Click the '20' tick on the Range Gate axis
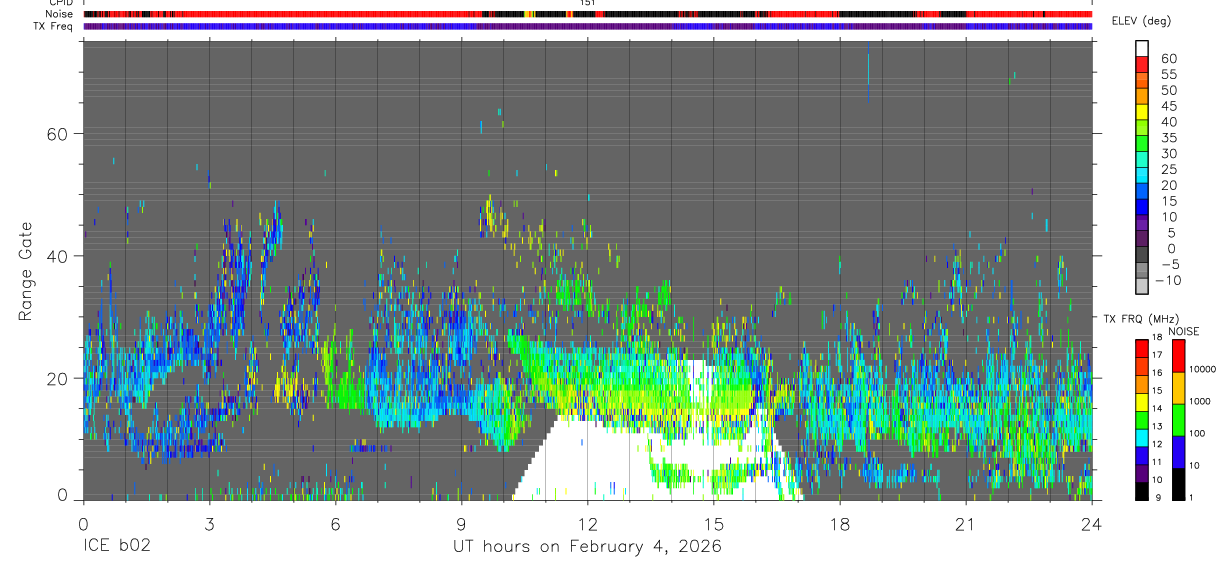Screen dimensions: 1228x567 56,378
